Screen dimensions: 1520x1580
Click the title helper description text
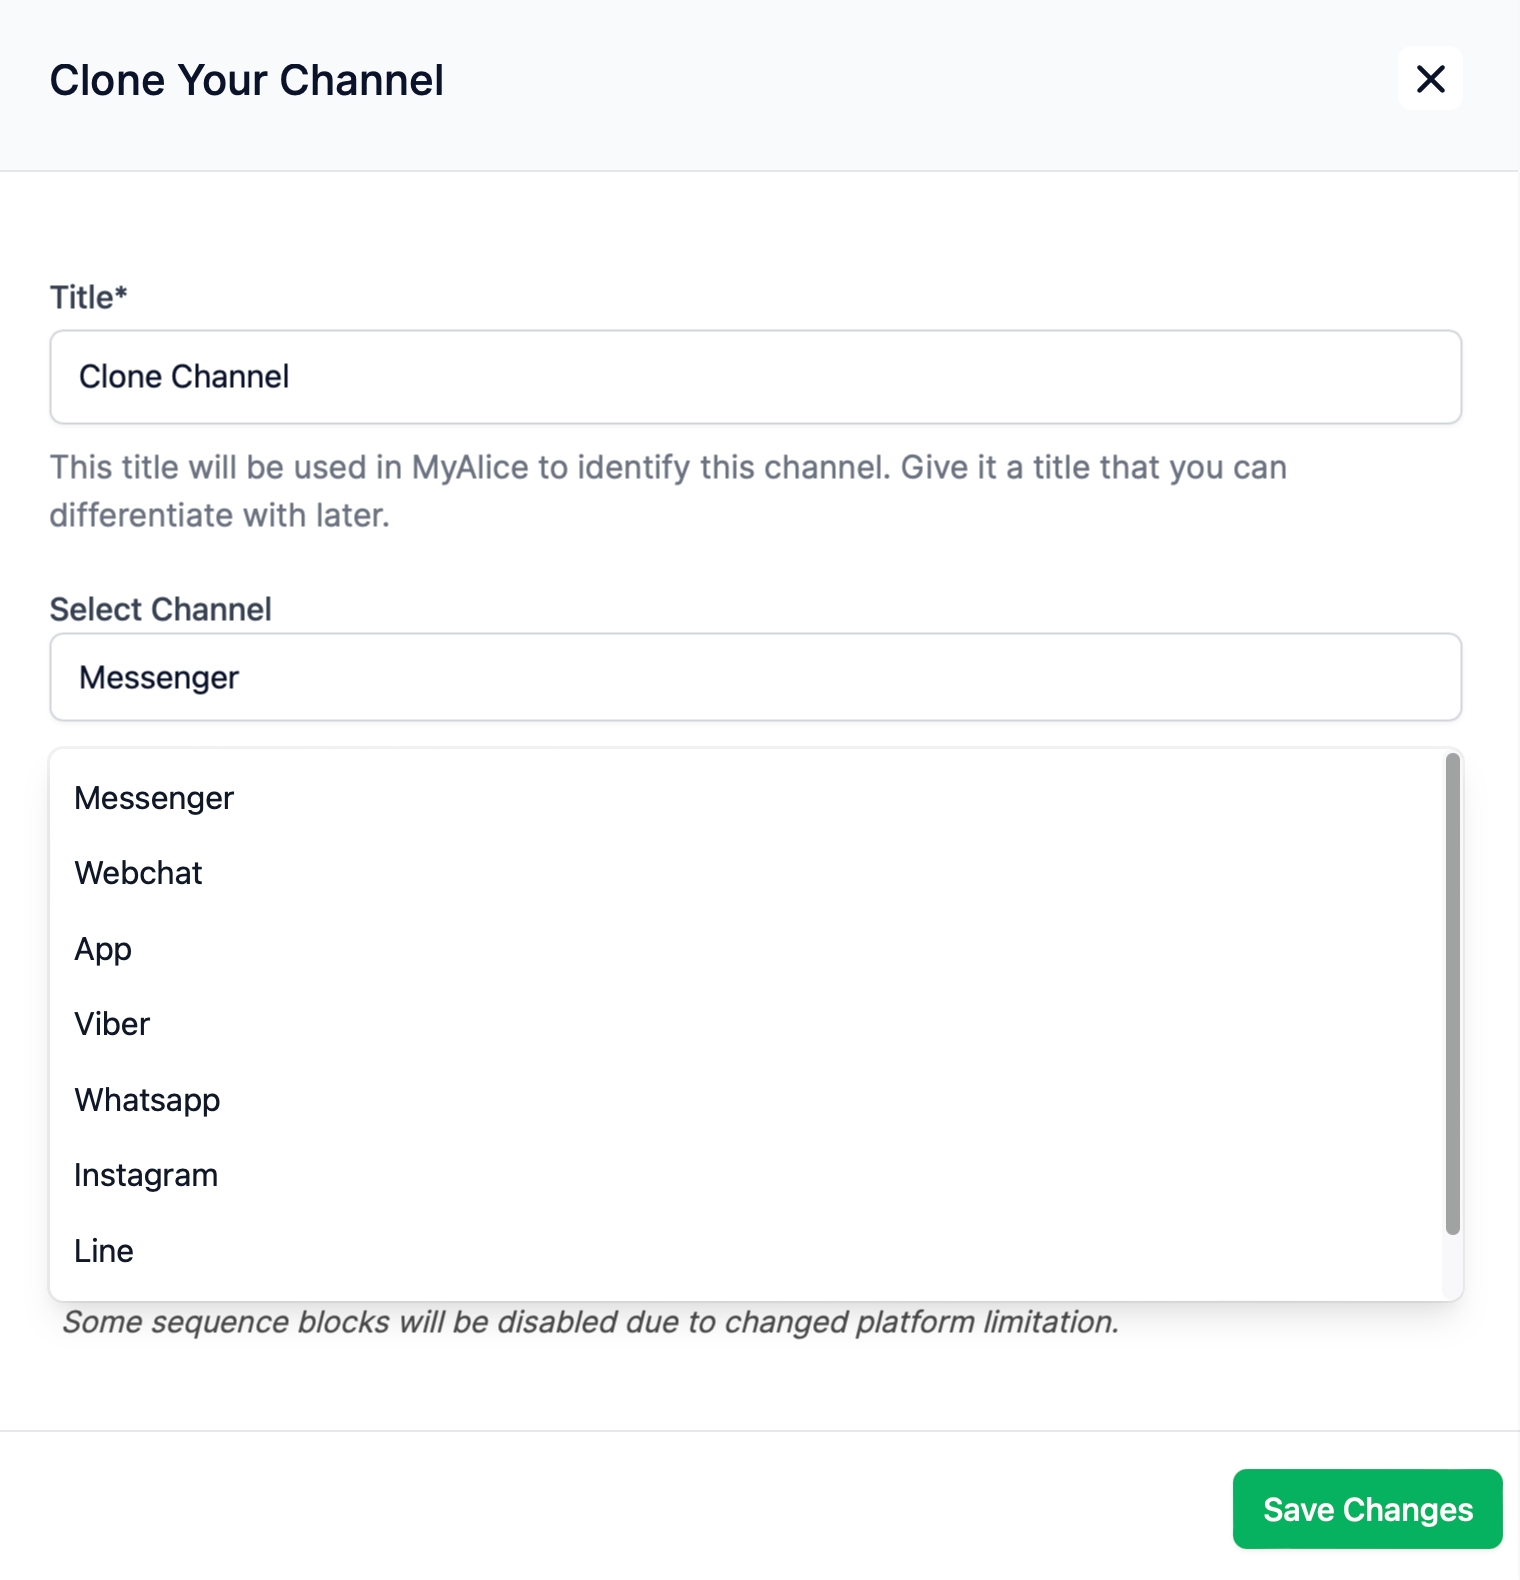tap(668, 491)
